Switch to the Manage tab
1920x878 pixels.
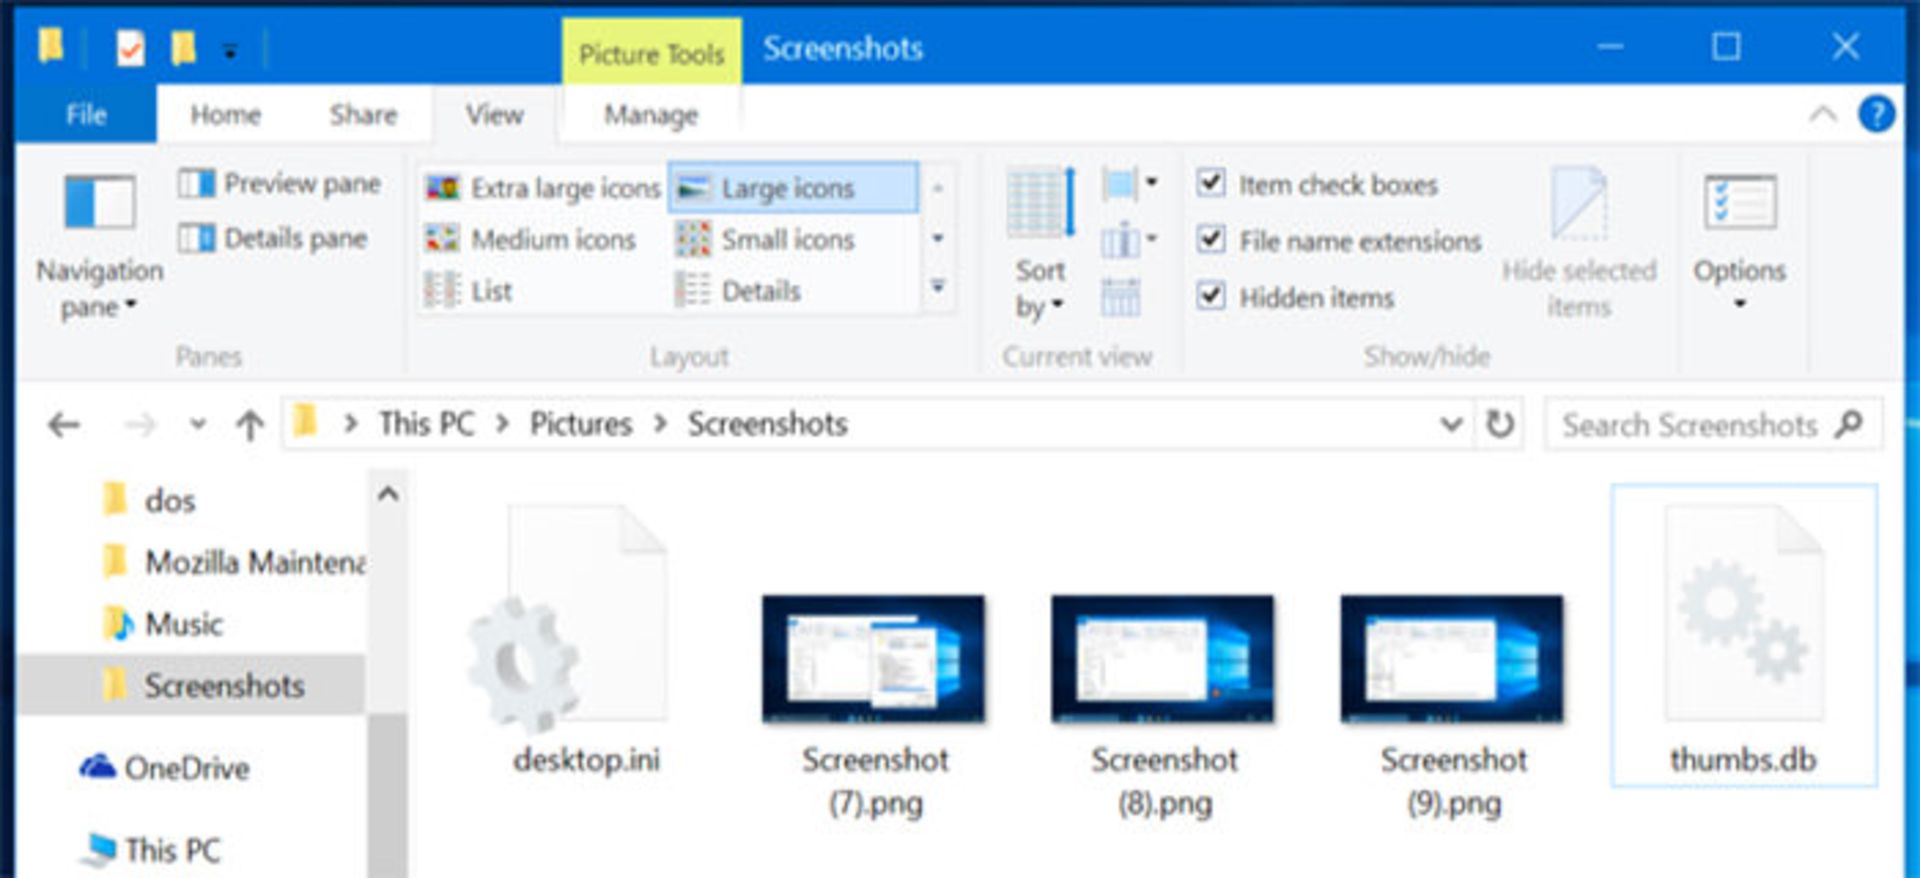651,115
